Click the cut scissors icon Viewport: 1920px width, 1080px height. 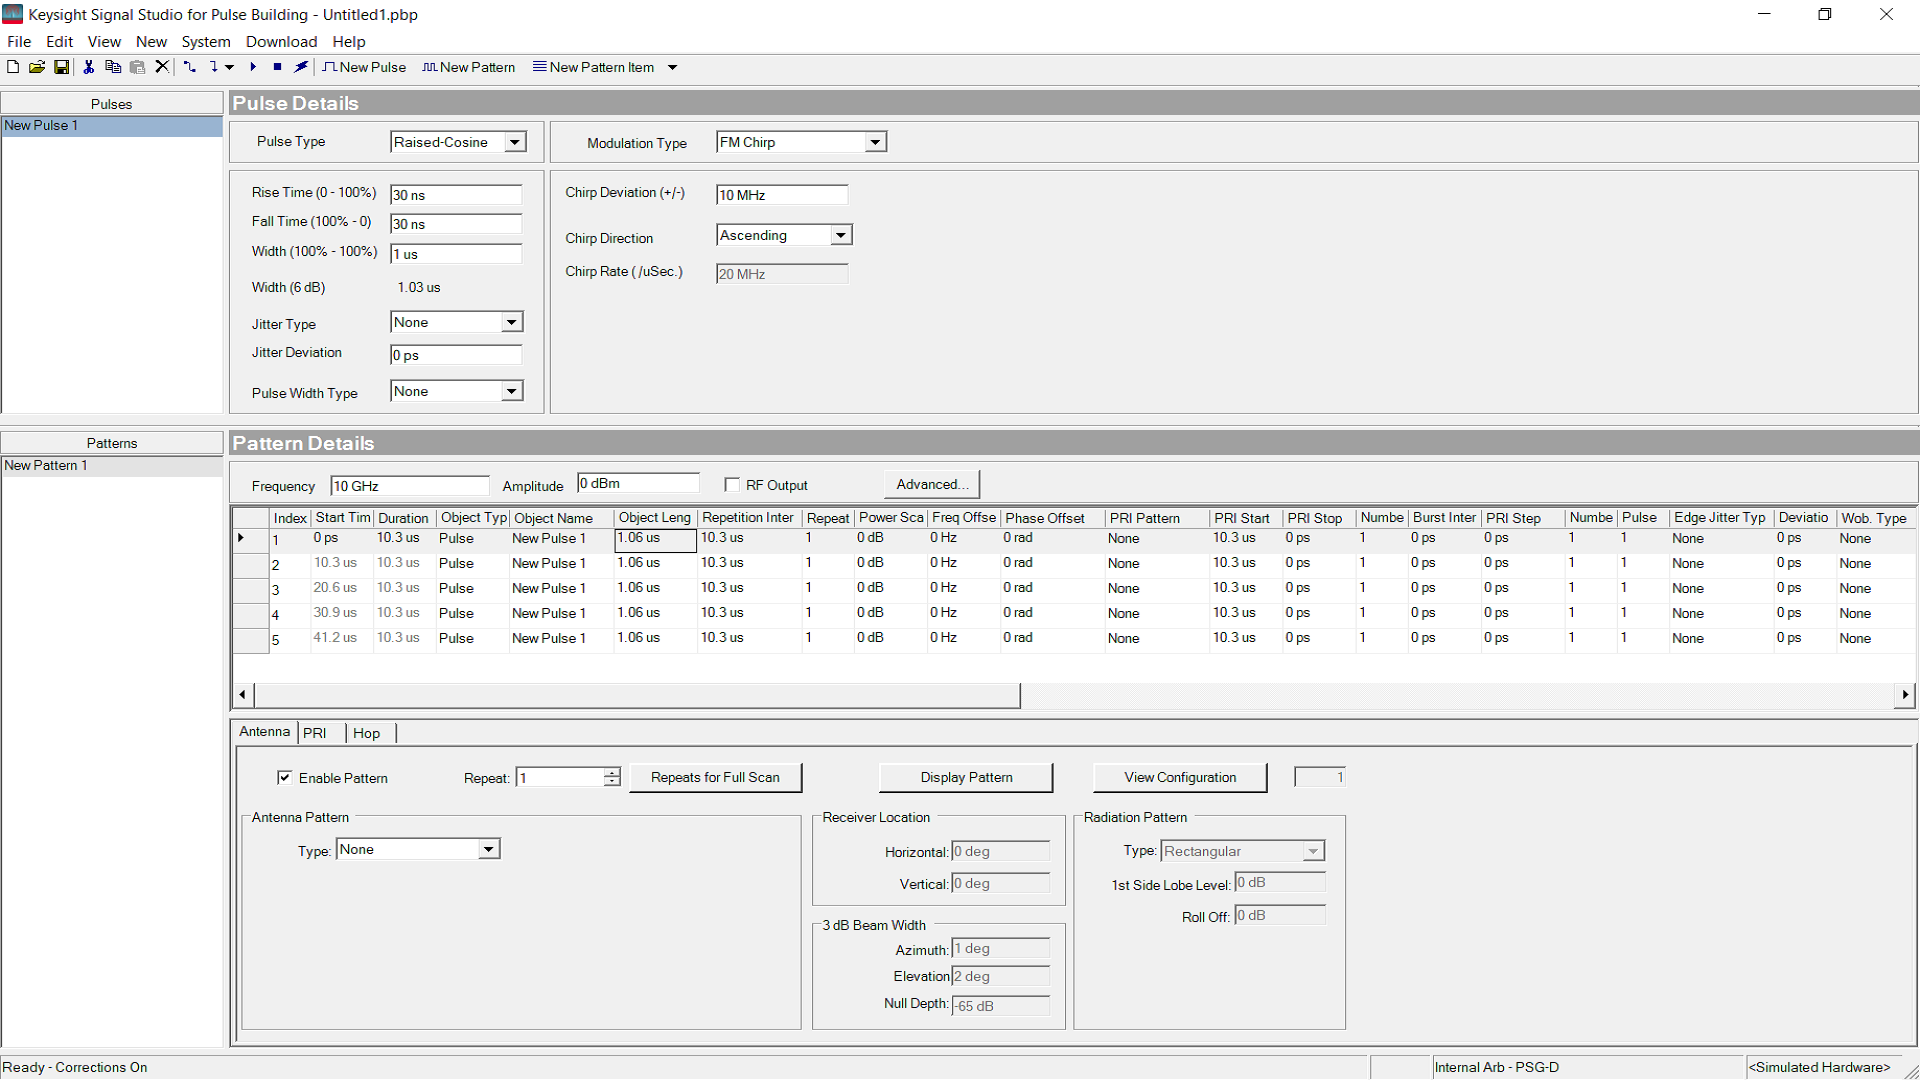point(89,67)
